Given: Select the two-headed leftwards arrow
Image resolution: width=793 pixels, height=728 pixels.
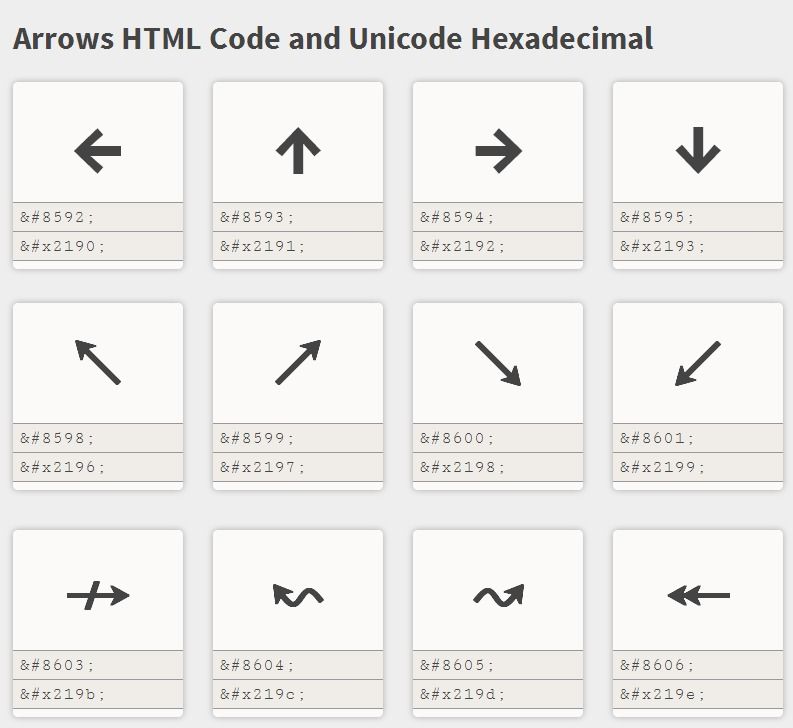Looking at the screenshot, I should (698, 596).
